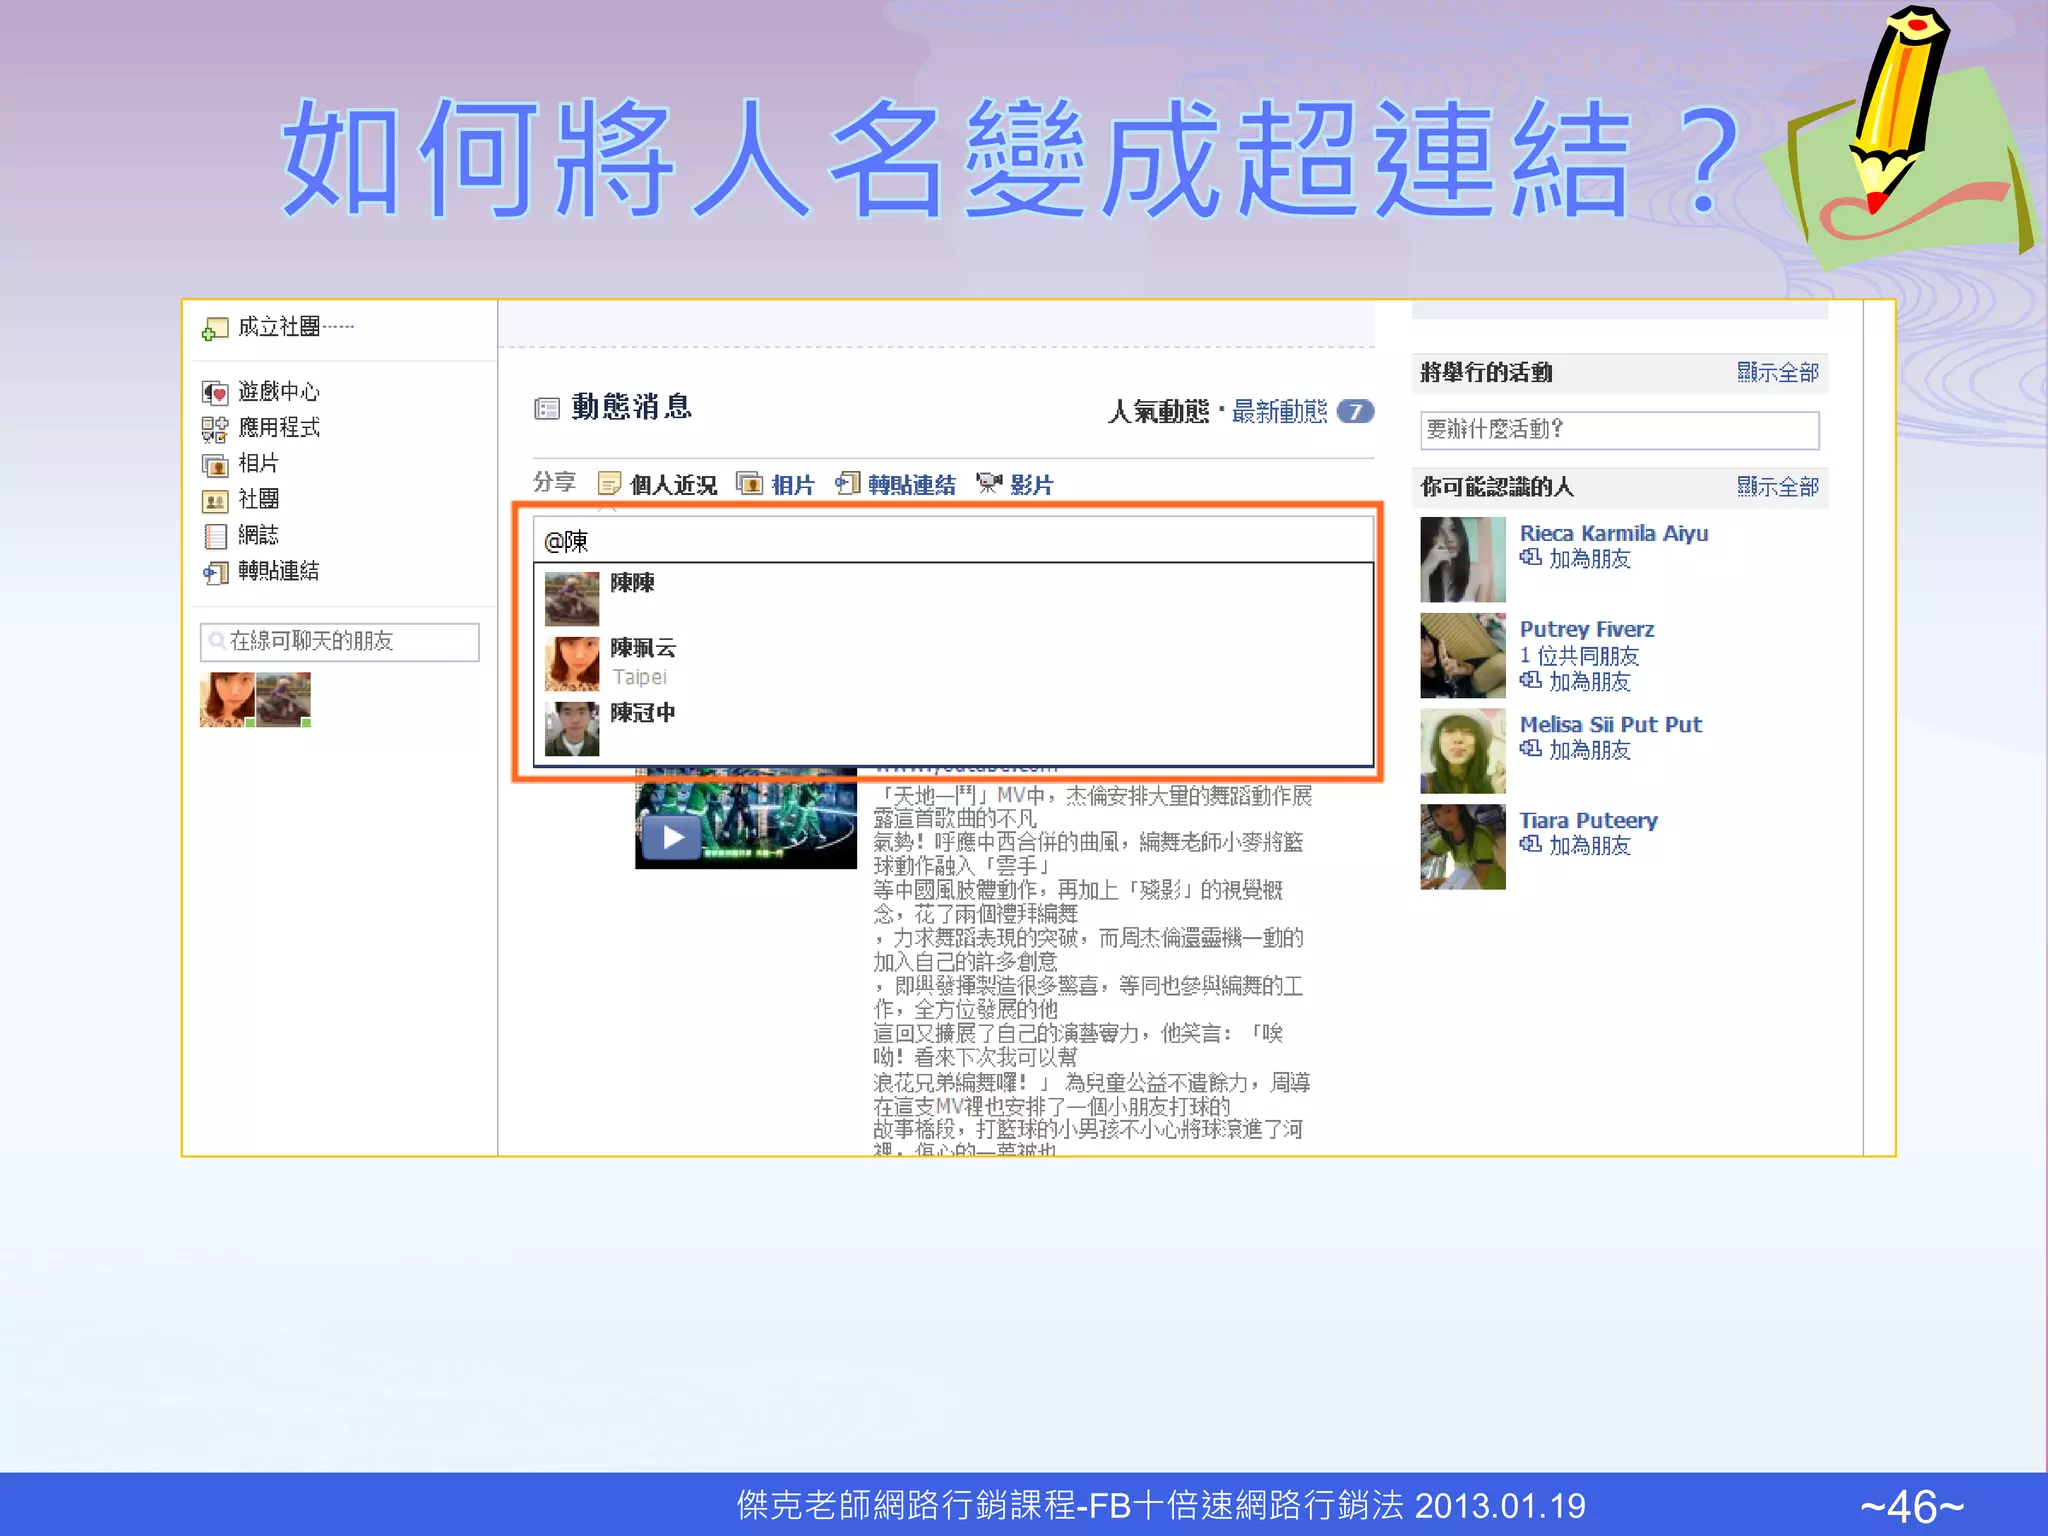Click Melisa Sii Put Put's profile photo
This screenshot has width=2048, height=1536.
[x=1463, y=751]
